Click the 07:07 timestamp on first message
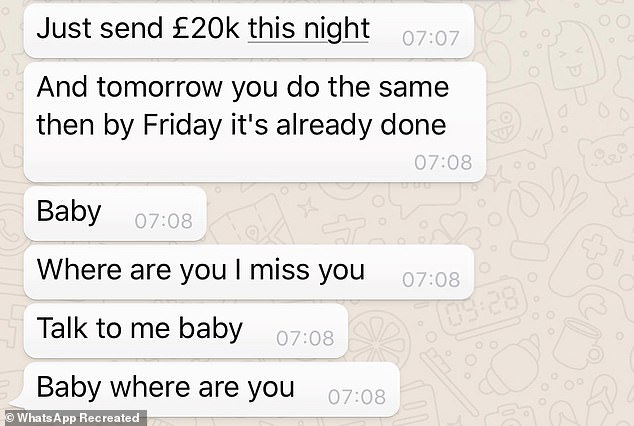This screenshot has height=426, width=634. click(431, 39)
